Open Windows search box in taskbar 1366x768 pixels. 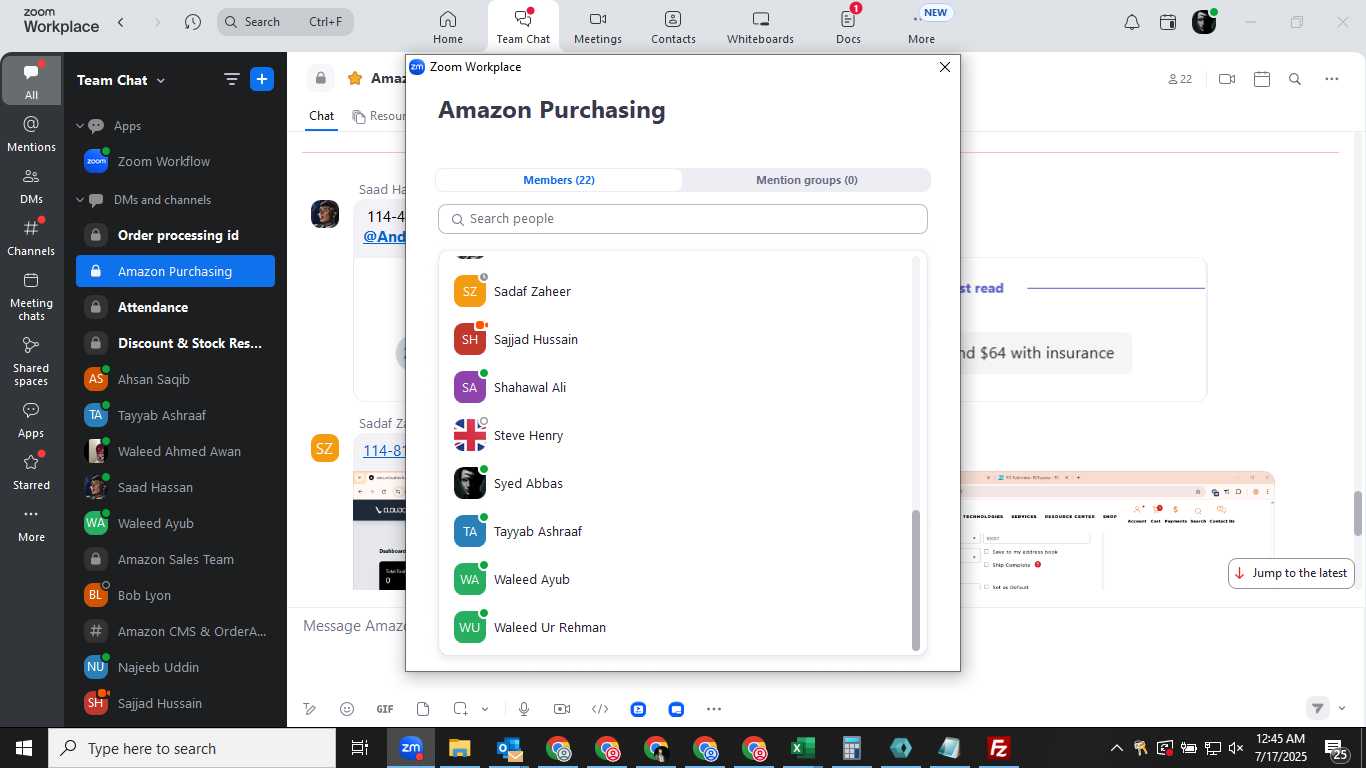(192, 748)
